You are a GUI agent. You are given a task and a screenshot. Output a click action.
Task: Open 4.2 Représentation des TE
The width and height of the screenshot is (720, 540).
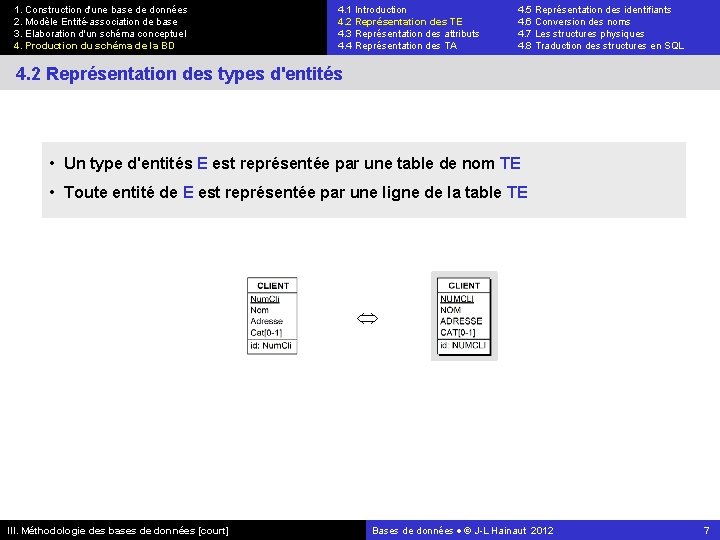point(400,22)
